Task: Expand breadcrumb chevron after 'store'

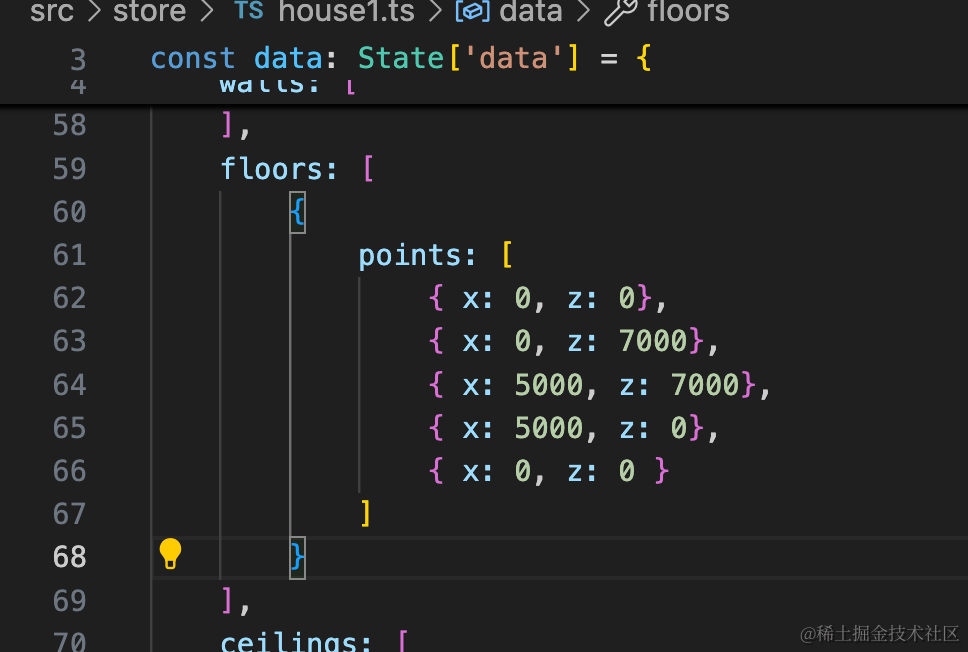Action: pos(206,11)
